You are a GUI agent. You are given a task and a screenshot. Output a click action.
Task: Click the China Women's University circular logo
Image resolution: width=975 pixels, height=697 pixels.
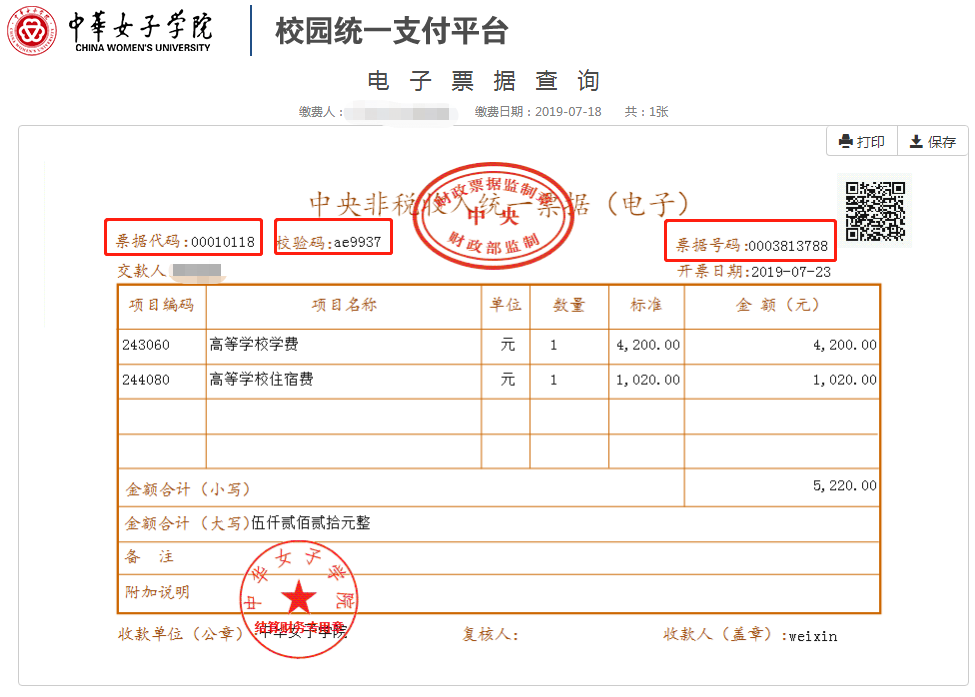pyautogui.click(x=33, y=30)
